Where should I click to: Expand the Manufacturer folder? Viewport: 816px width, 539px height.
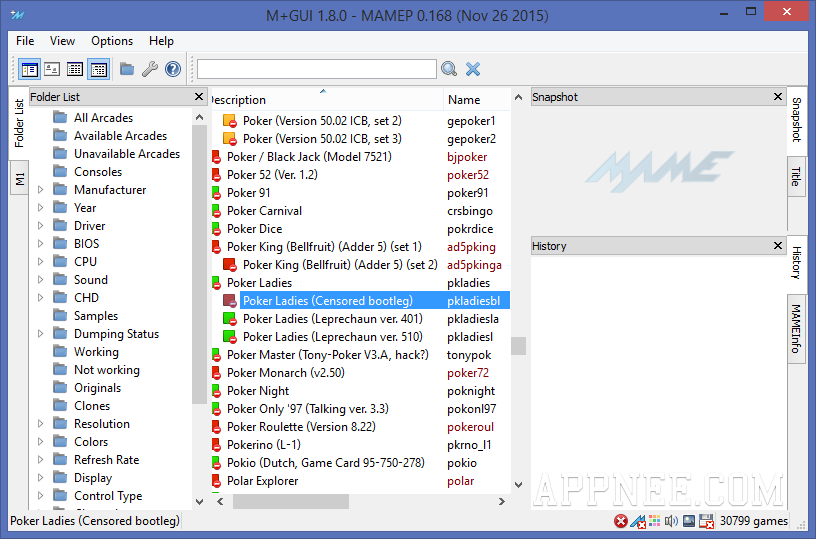[40, 190]
